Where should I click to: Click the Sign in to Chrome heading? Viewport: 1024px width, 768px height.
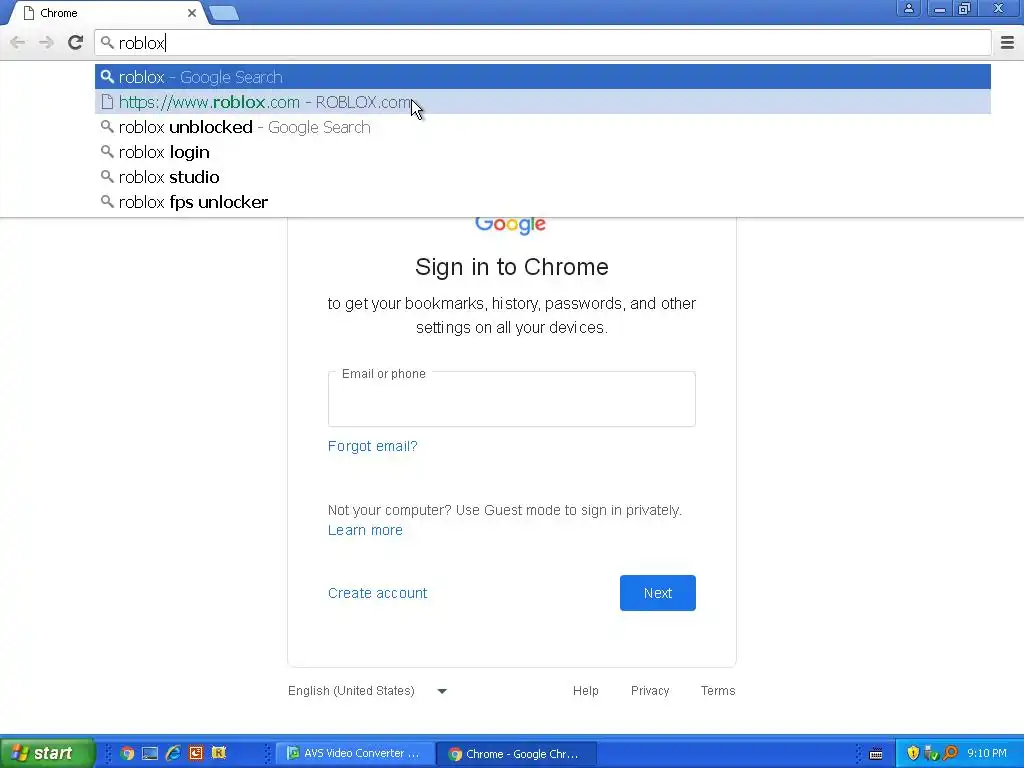point(512,267)
